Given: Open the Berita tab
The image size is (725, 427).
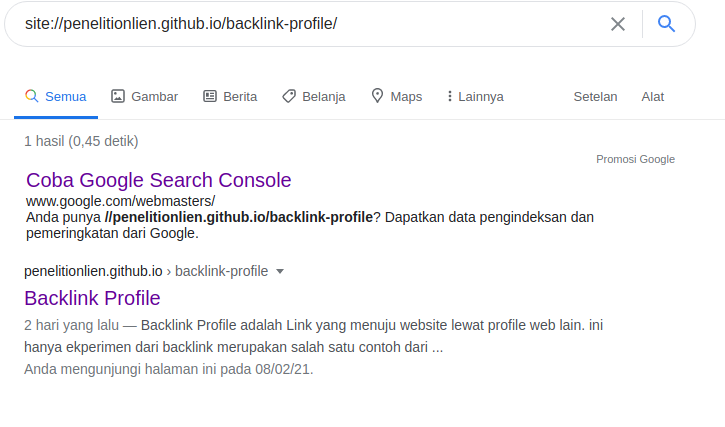Looking at the screenshot, I should pos(230,97).
